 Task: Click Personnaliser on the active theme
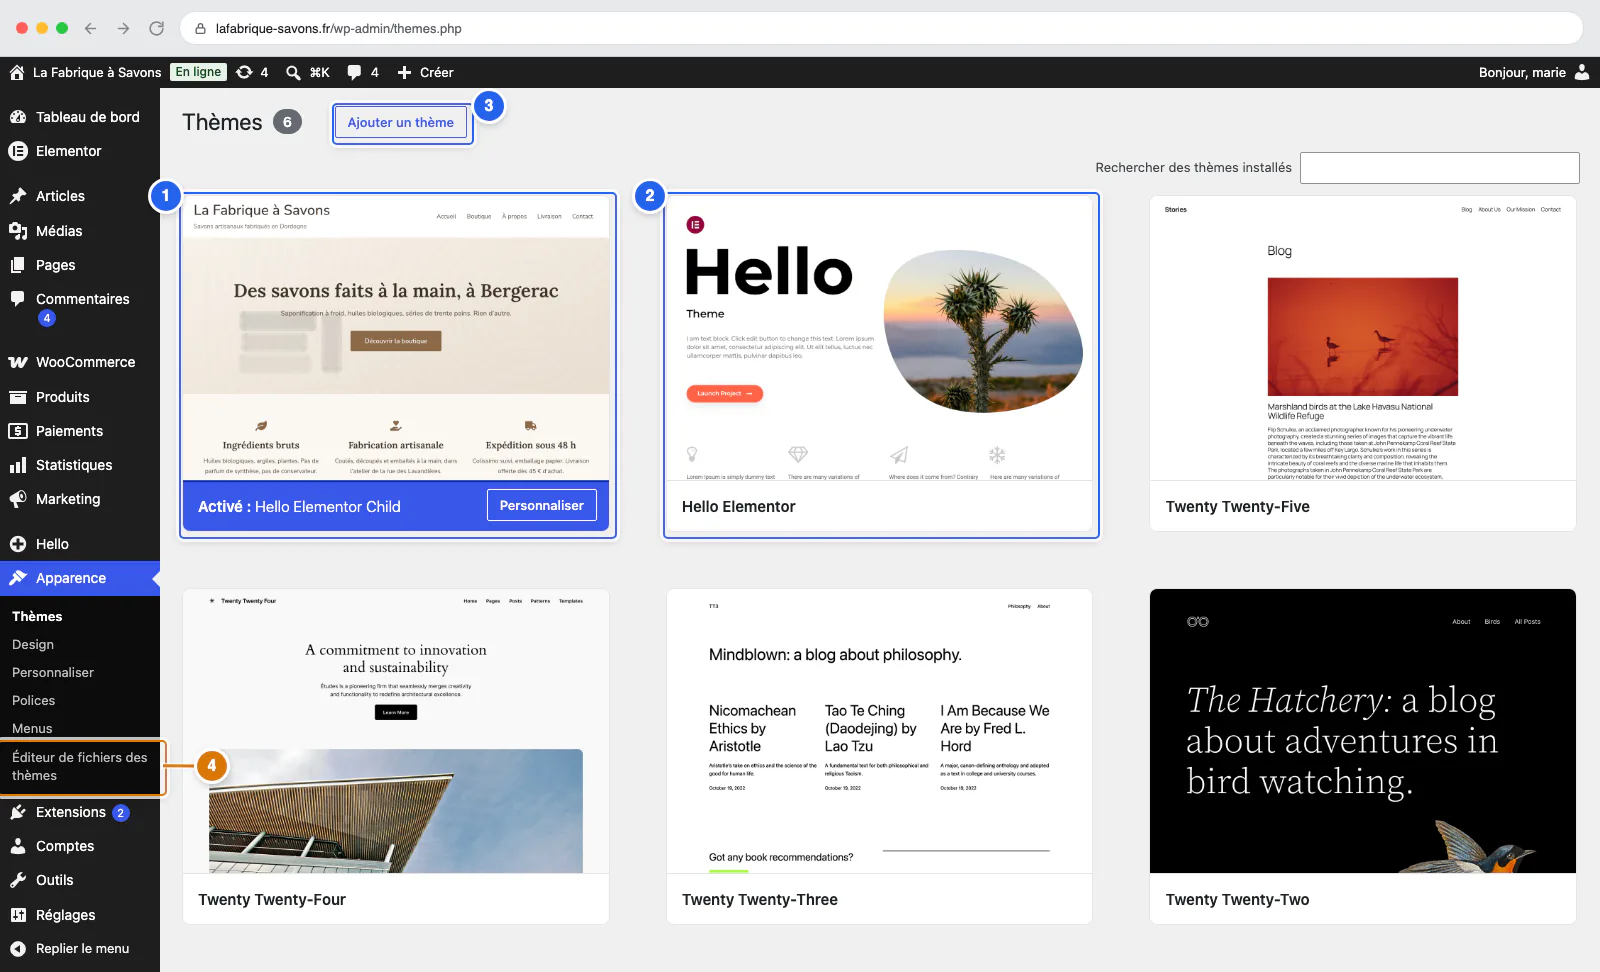(x=542, y=506)
